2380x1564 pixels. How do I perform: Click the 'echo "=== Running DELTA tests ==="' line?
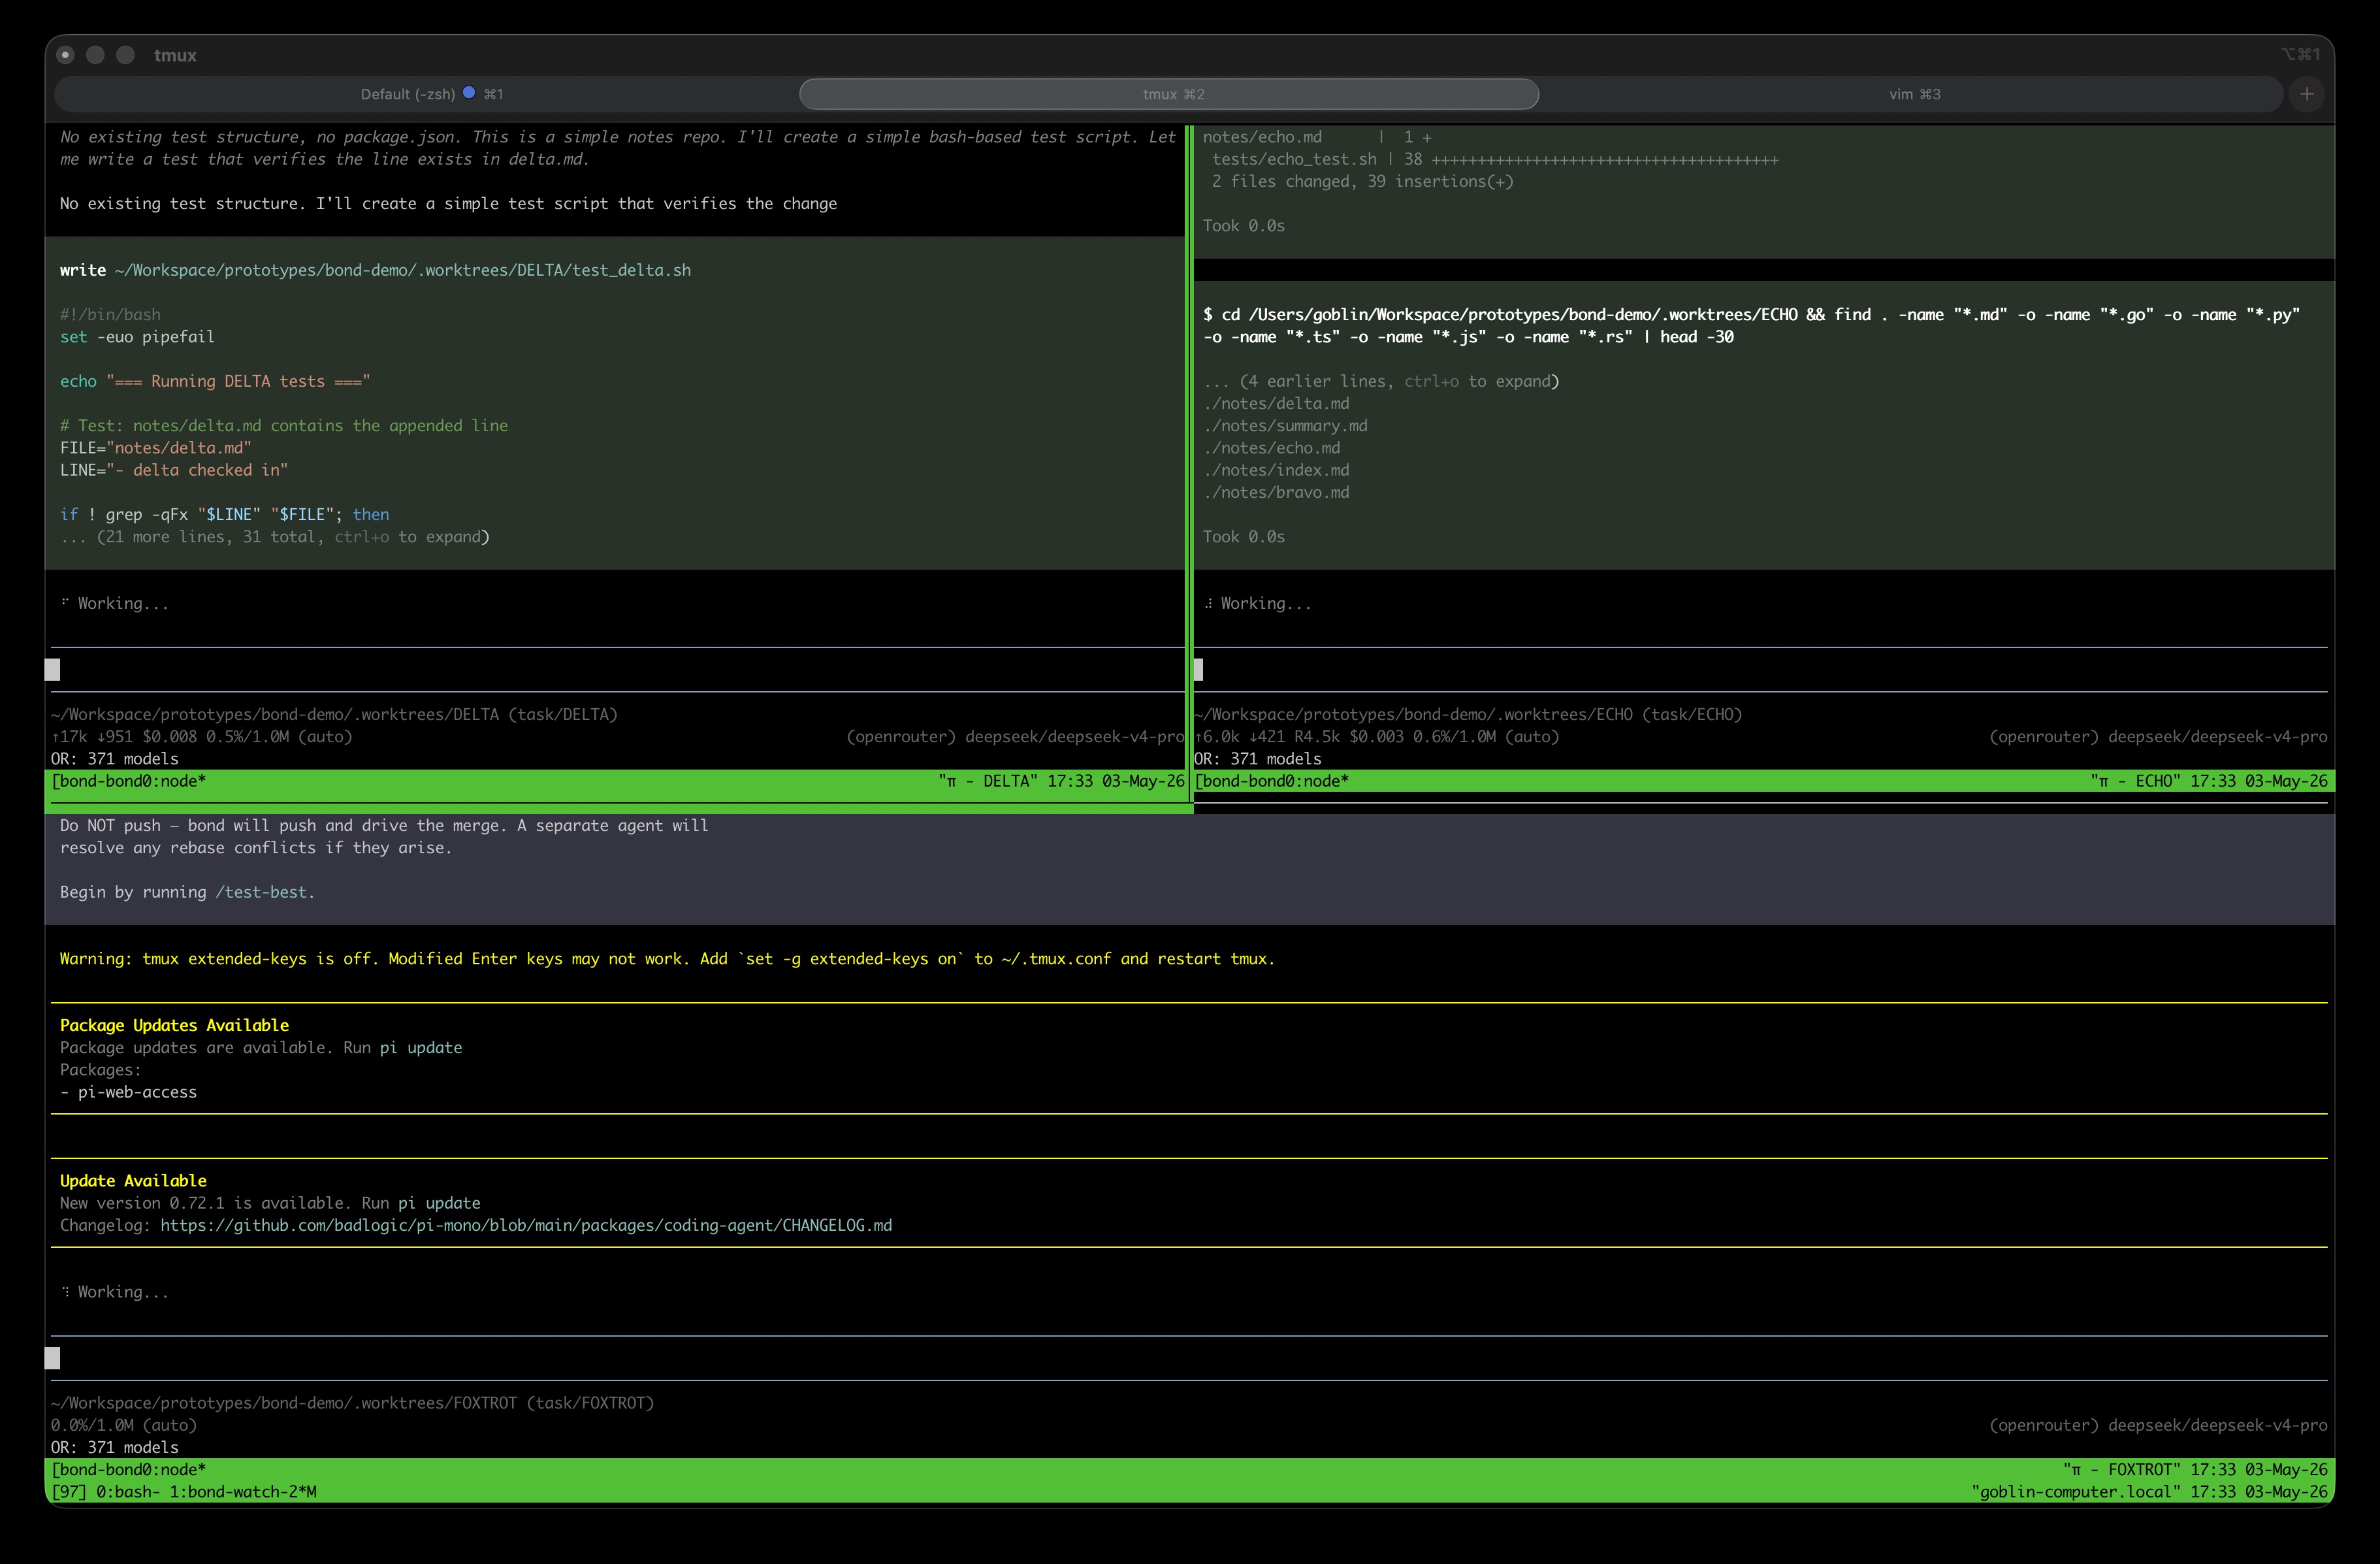[x=215, y=381]
